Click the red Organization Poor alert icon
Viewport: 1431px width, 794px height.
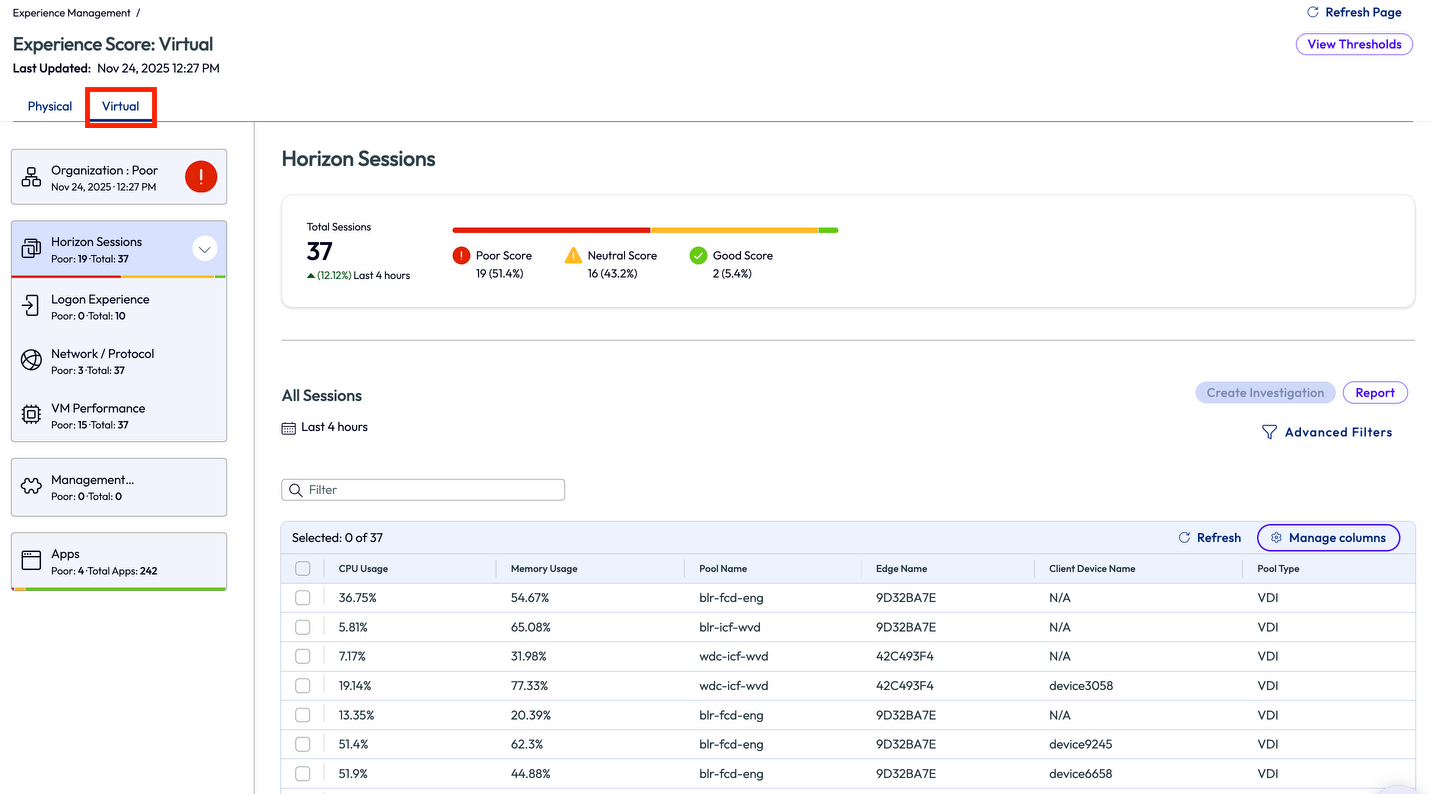click(x=201, y=178)
